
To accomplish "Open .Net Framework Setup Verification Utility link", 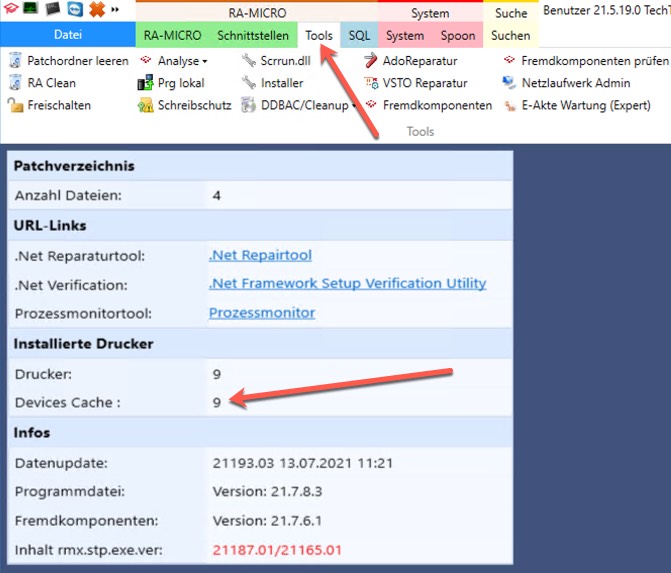I will pos(347,284).
